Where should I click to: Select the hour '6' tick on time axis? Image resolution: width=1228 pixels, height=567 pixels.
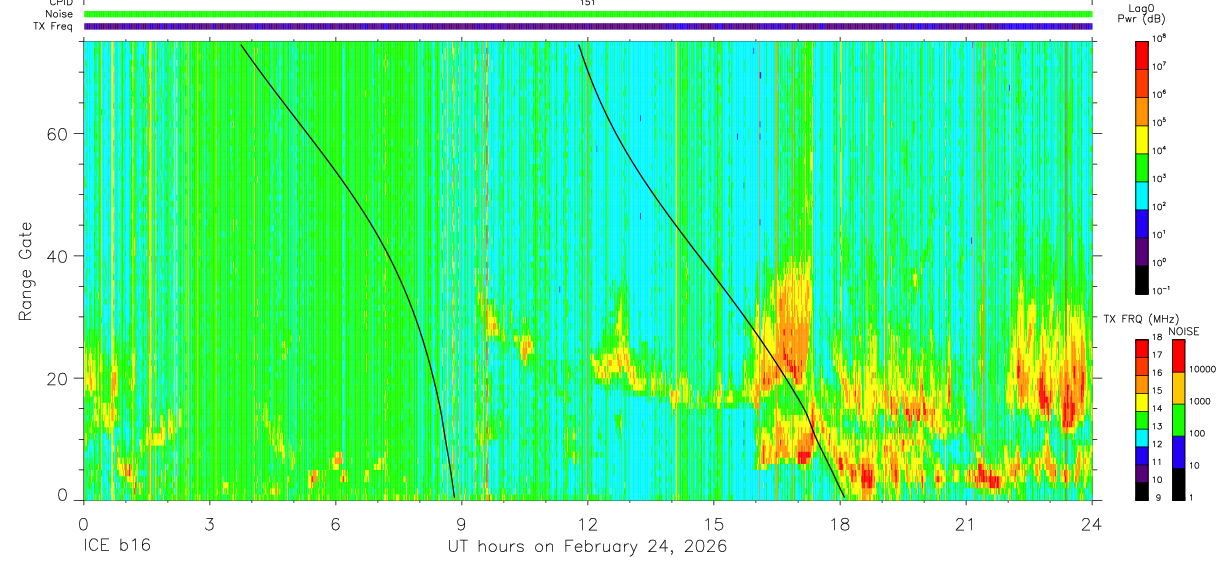(x=336, y=524)
